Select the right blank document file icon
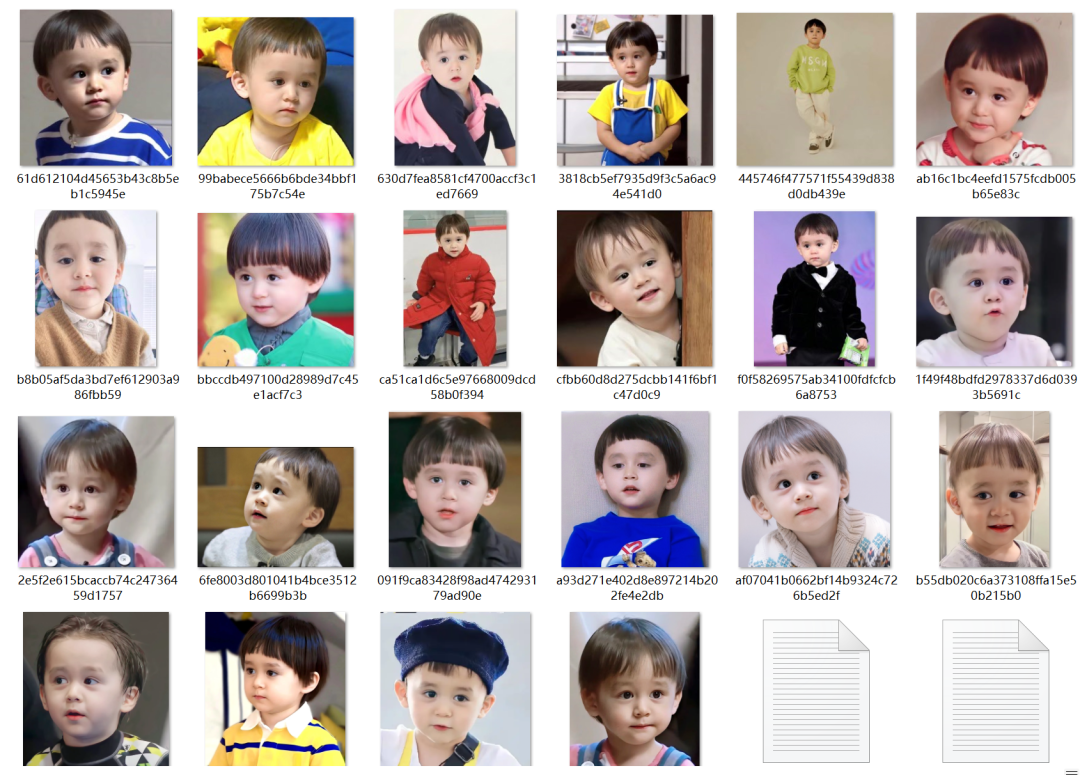Screen dimensions: 1080x775 pyautogui.click(x=995, y=691)
